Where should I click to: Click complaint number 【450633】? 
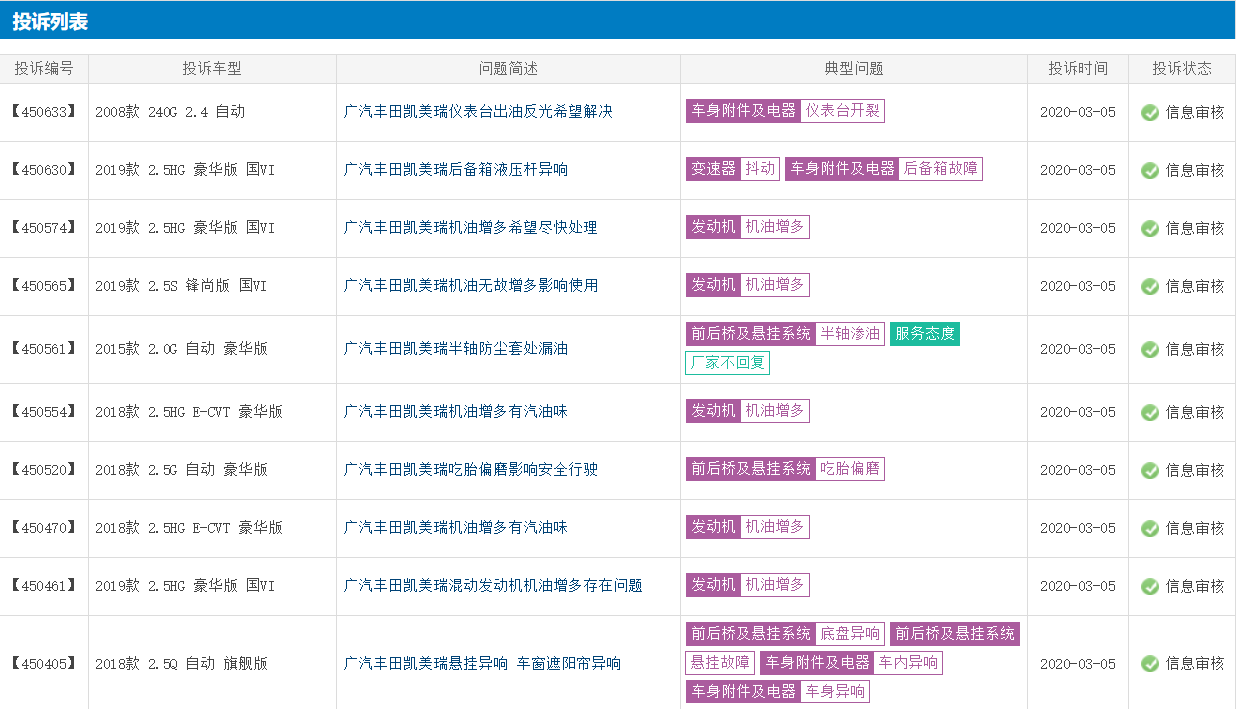pyautogui.click(x=44, y=112)
